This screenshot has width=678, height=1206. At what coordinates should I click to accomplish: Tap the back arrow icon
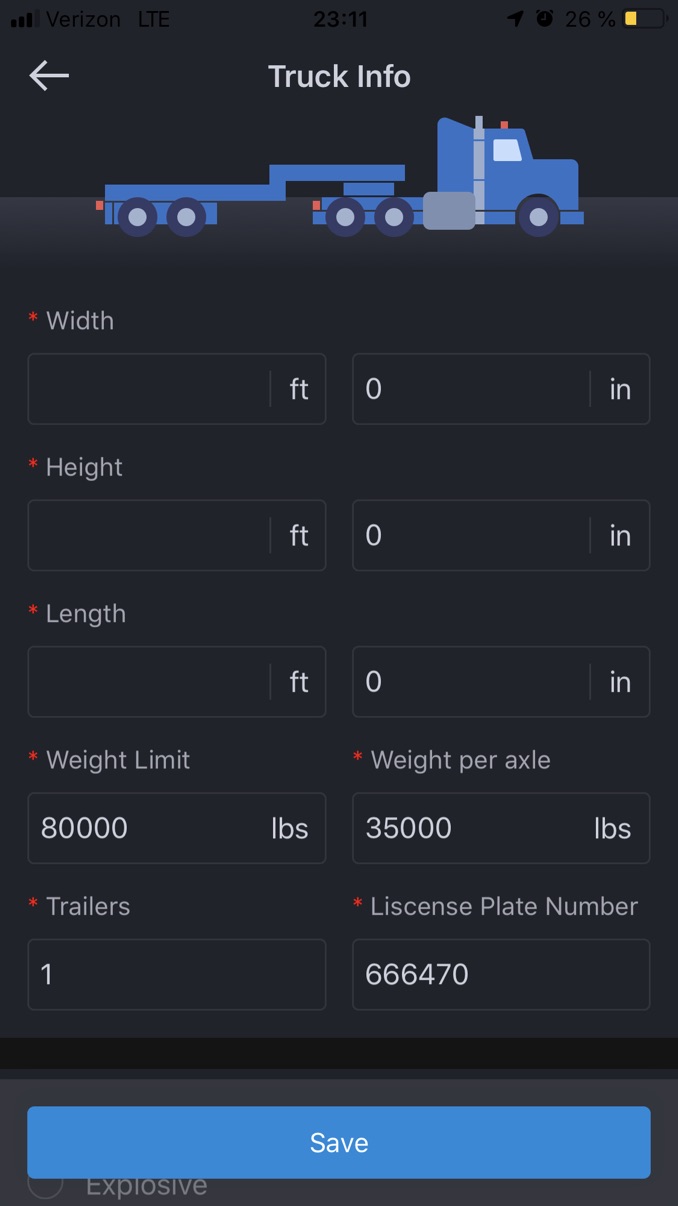(48, 75)
